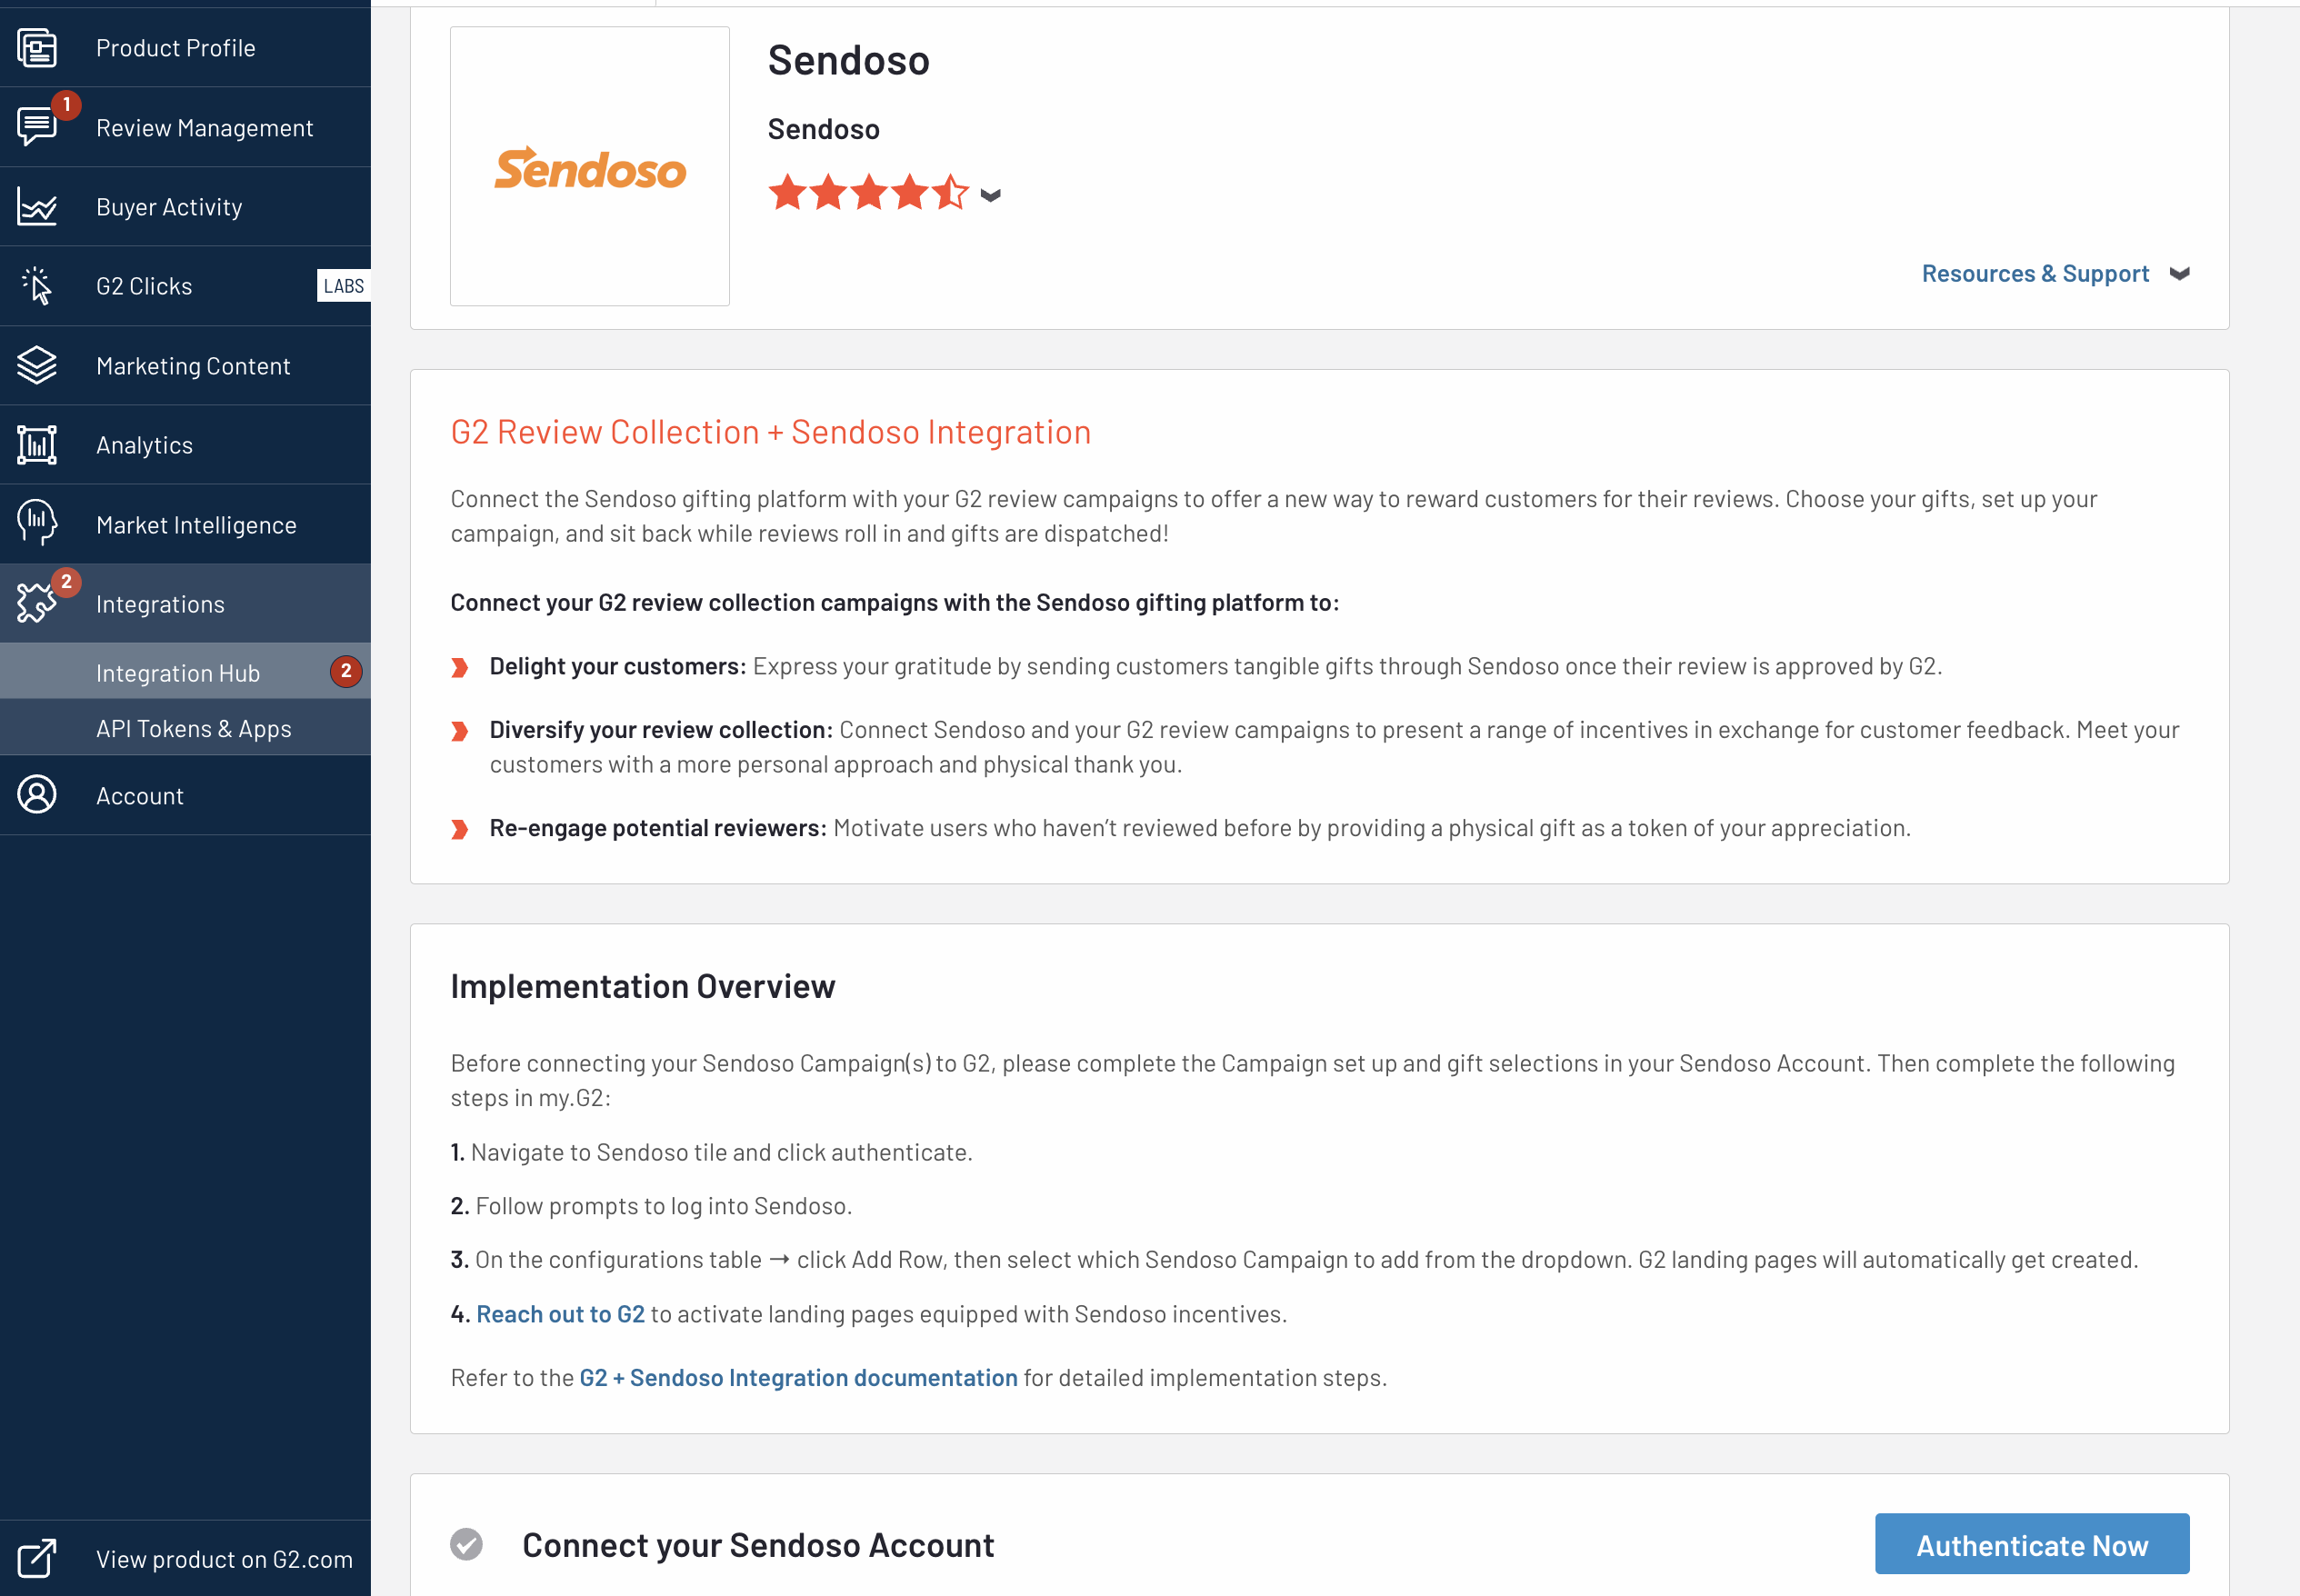Click the Account person icon

(x=37, y=795)
